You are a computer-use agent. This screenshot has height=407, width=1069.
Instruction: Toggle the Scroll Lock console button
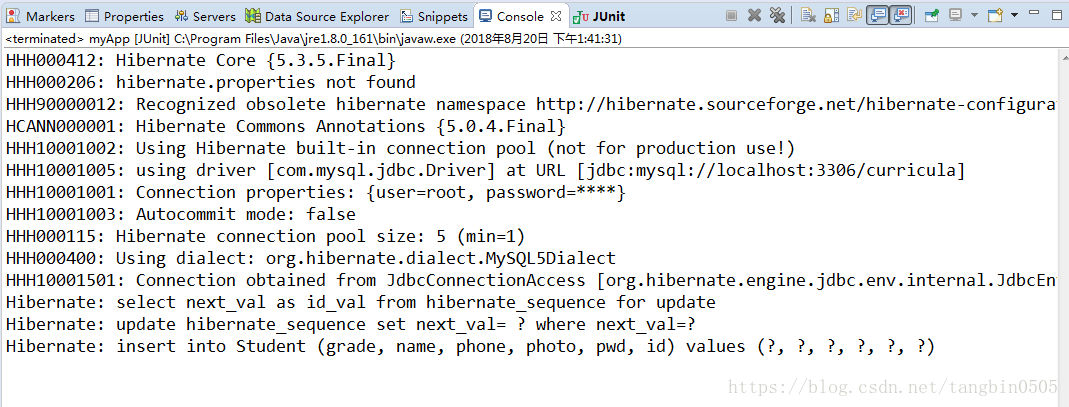click(x=832, y=16)
